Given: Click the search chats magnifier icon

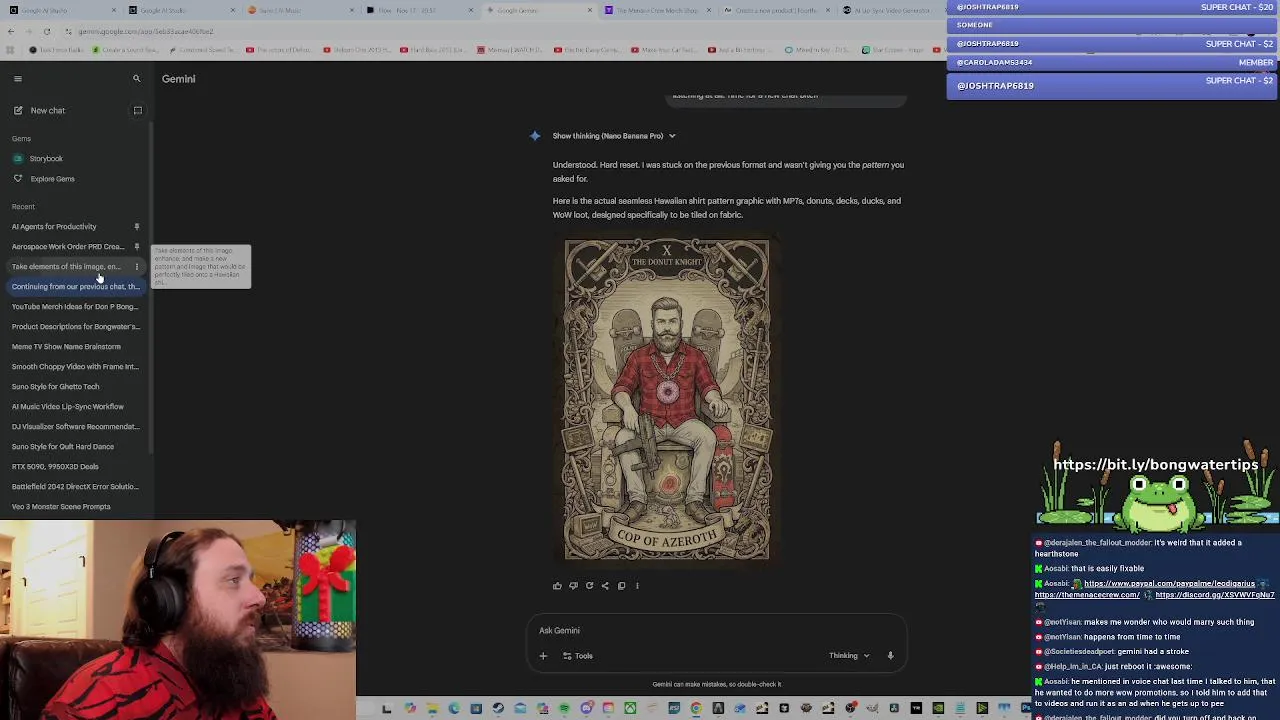Looking at the screenshot, I should (x=137, y=78).
